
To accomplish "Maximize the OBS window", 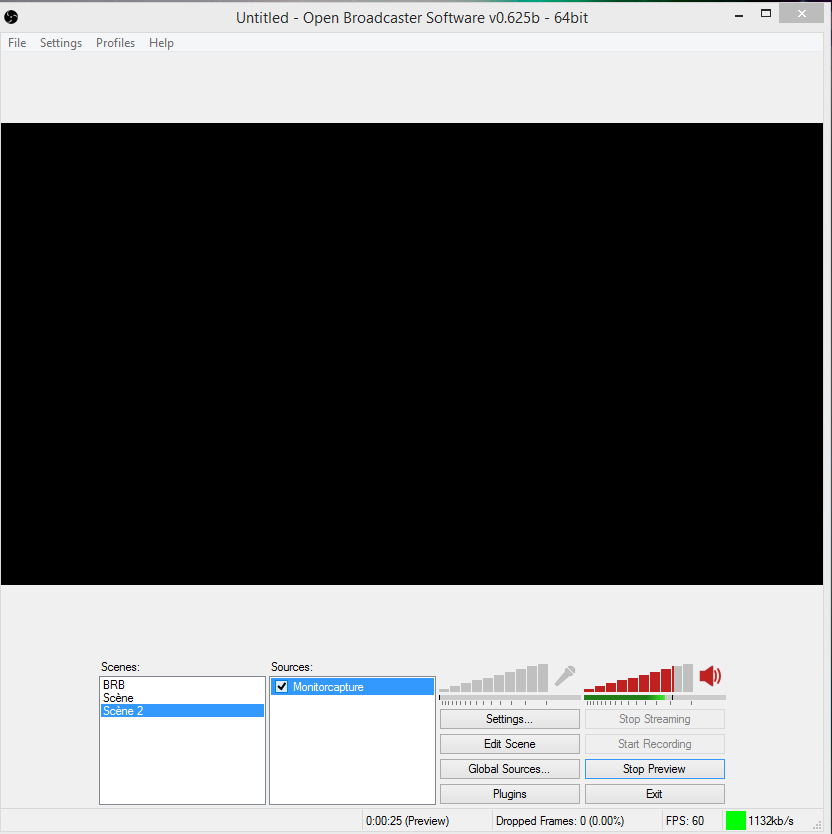I will 766,14.
